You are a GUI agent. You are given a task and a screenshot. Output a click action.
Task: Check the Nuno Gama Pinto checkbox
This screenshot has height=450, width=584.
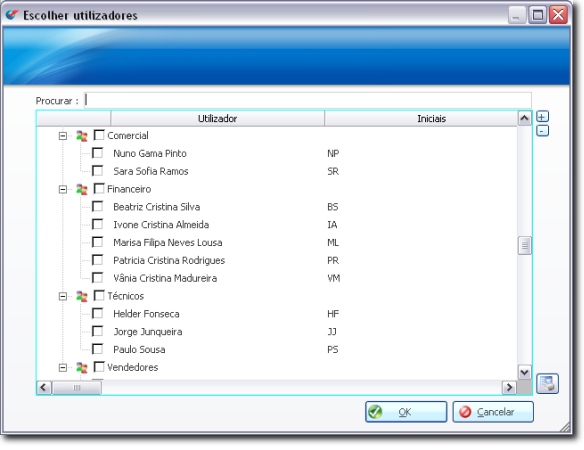[x=98, y=153]
